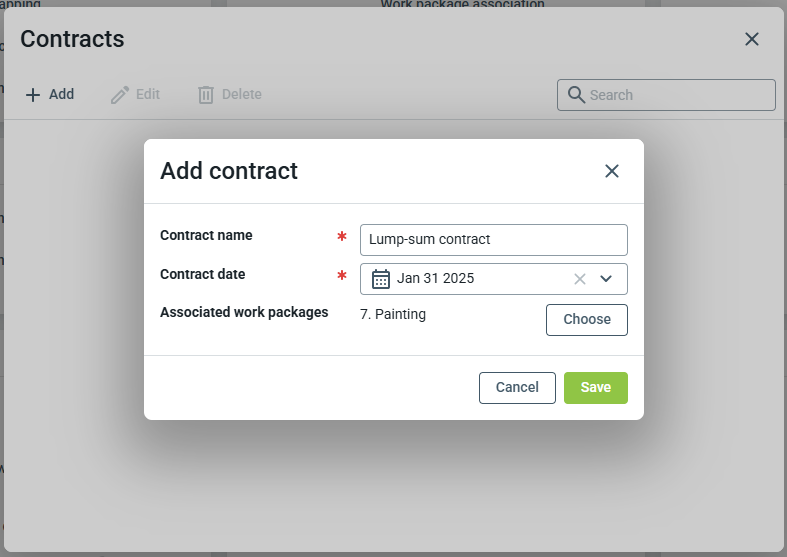Expand the Contract date dropdown chevron
This screenshot has height=557, width=787.
(x=606, y=279)
